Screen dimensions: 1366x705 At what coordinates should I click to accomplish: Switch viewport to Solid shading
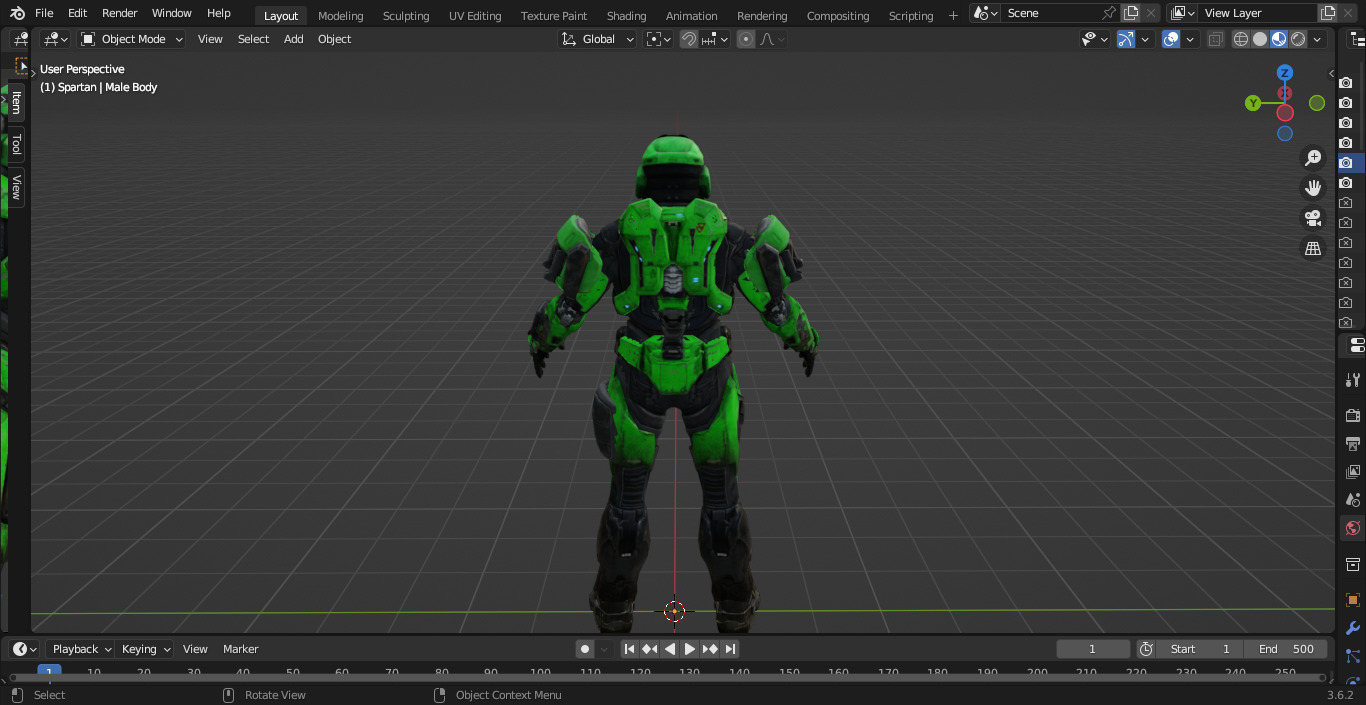(1260, 39)
